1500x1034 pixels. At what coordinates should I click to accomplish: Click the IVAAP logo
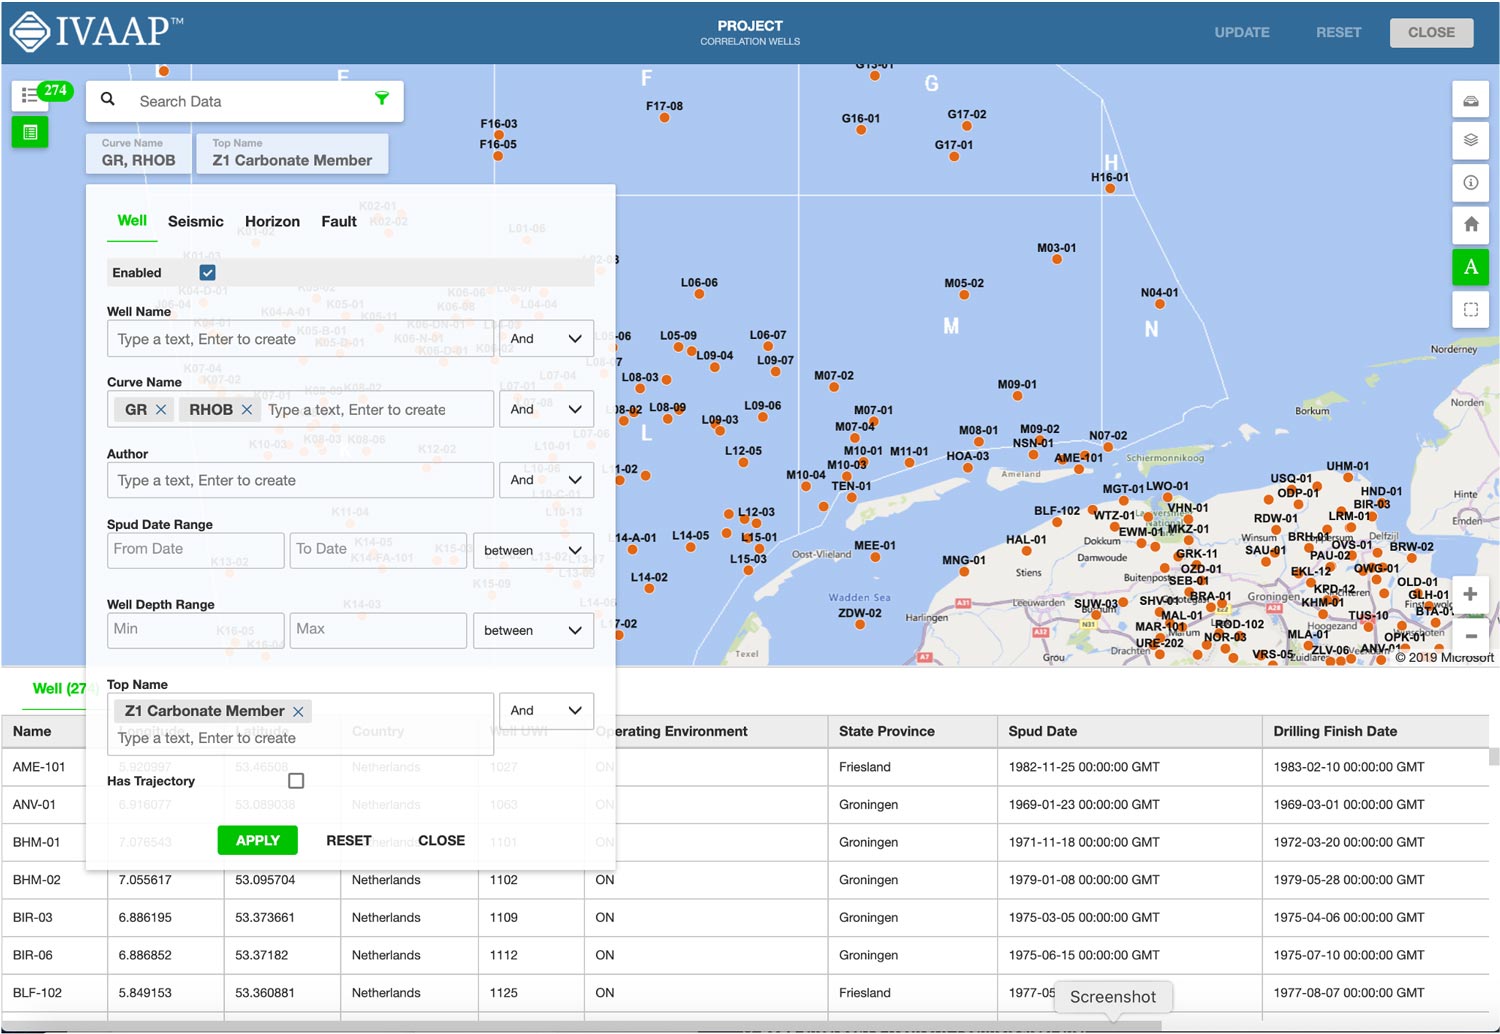[x=96, y=31]
